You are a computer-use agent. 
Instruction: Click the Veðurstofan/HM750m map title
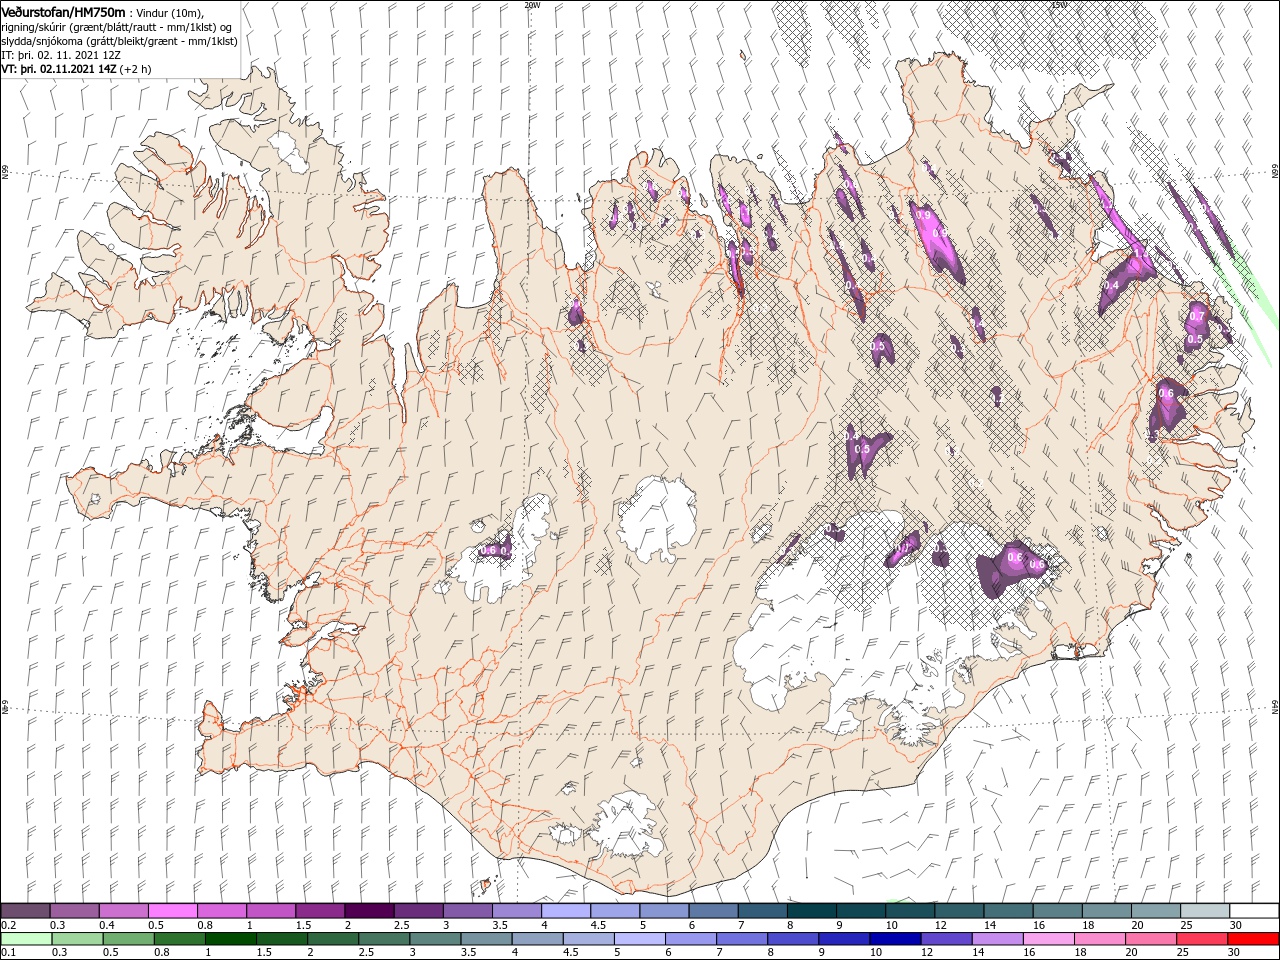coord(63,12)
